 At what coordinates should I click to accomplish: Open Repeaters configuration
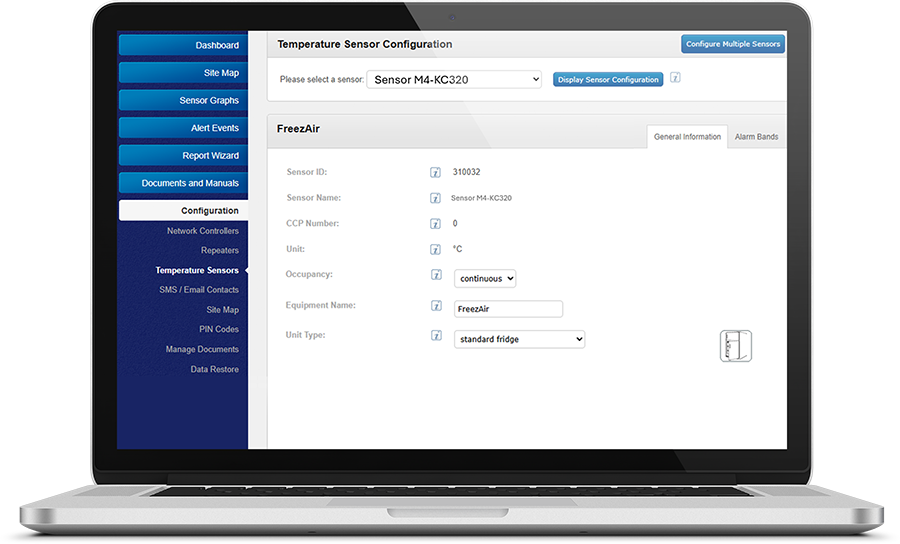pos(220,250)
